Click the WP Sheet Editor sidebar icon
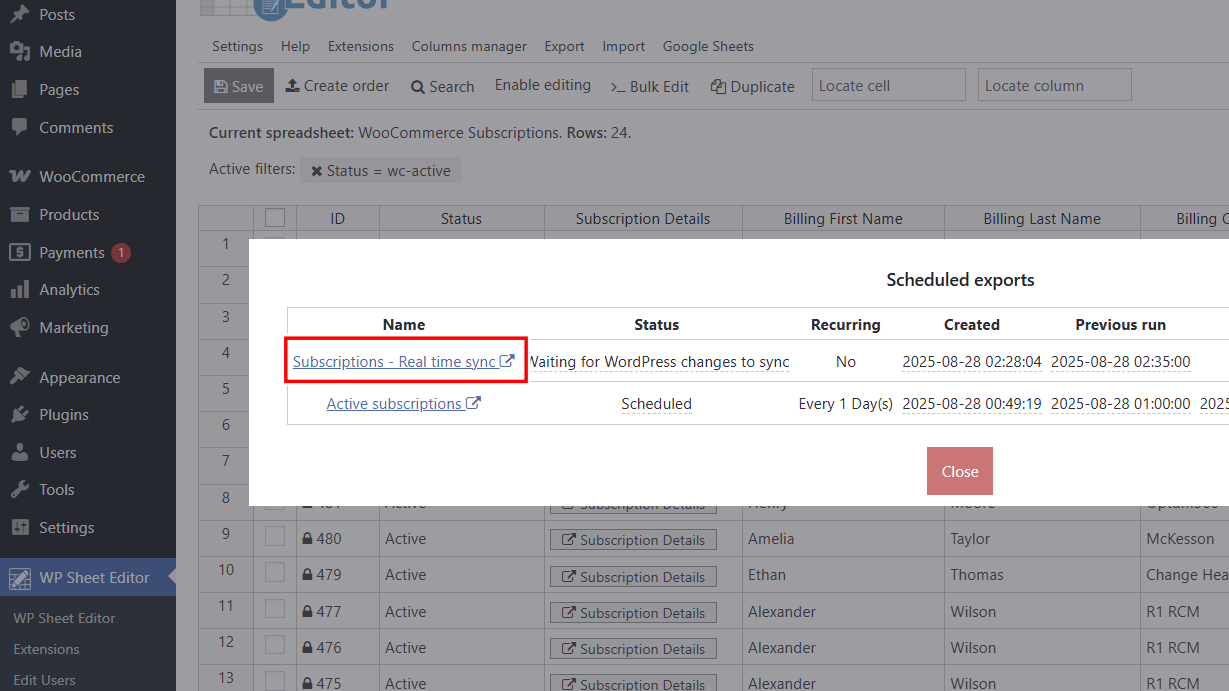The height and width of the screenshot is (691, 1229). [19, 577]
